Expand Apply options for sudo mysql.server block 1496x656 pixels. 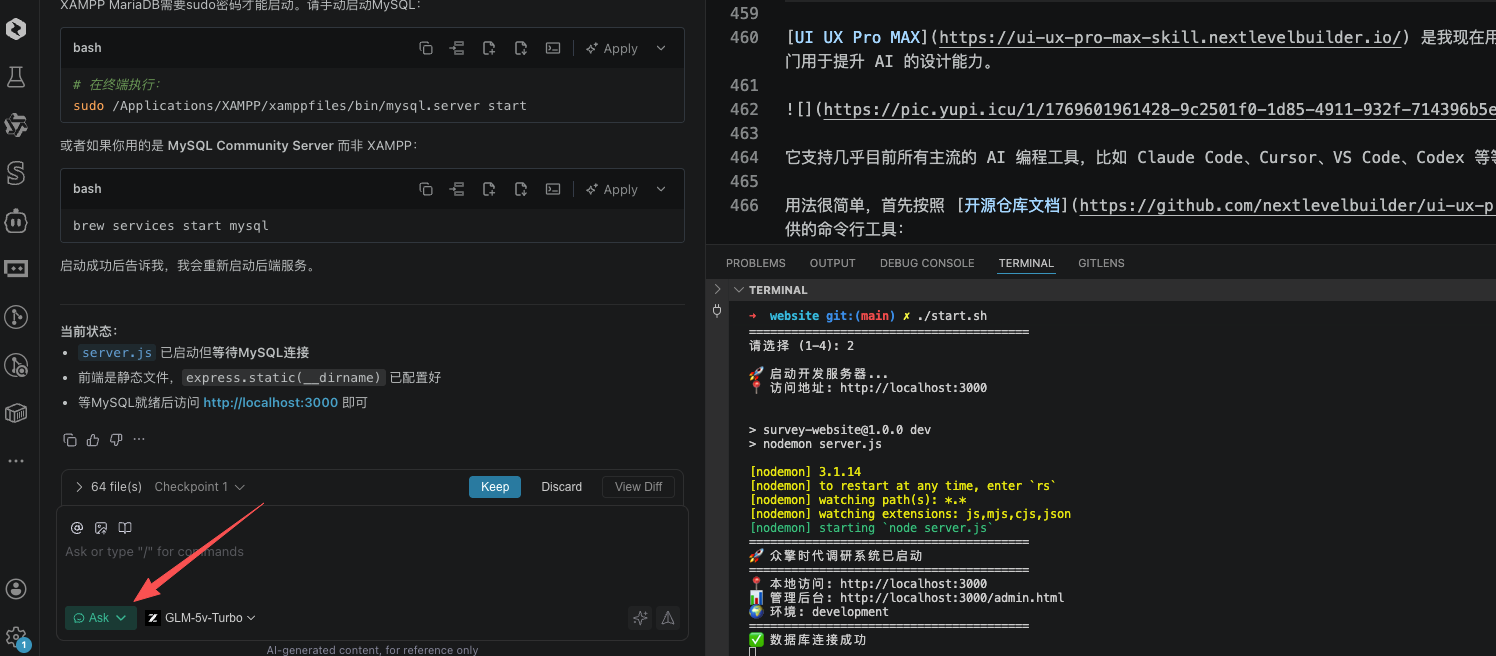(x=661, y=48)
